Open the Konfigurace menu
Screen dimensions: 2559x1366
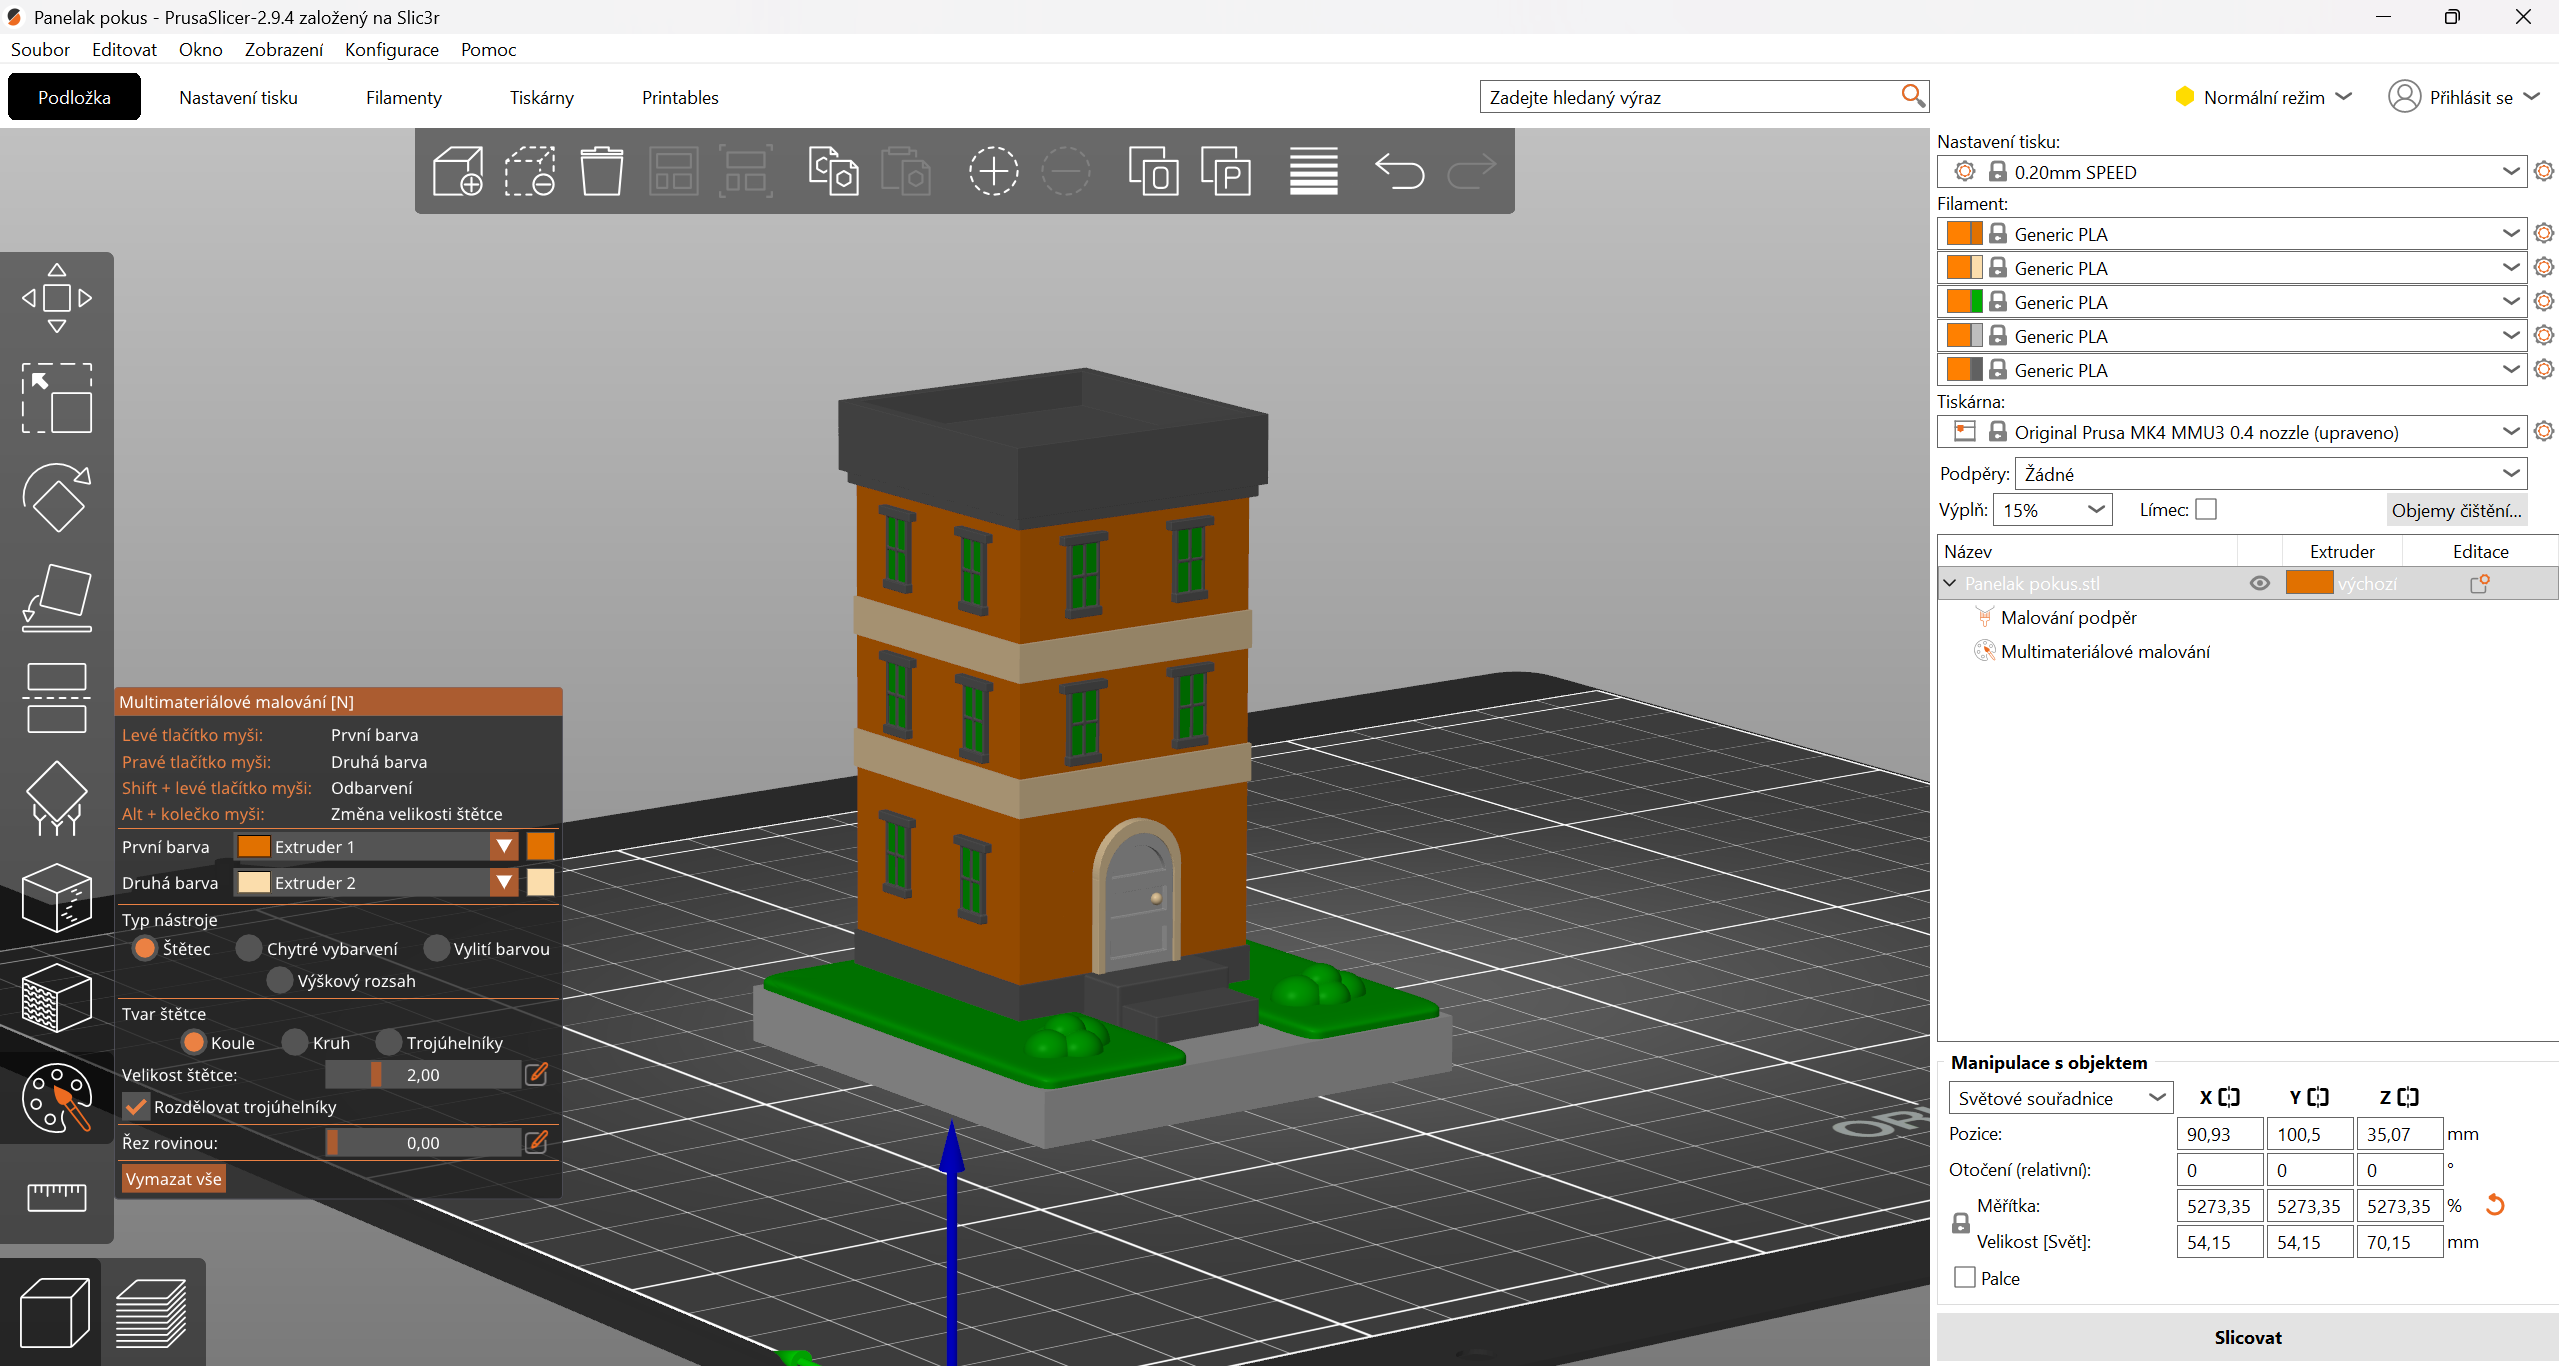tap(391, 49)
